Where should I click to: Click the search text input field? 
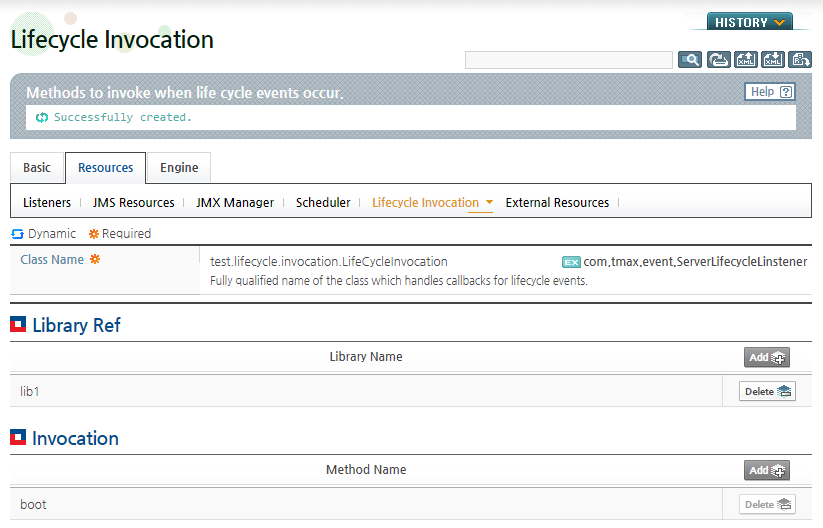(568, 60)
